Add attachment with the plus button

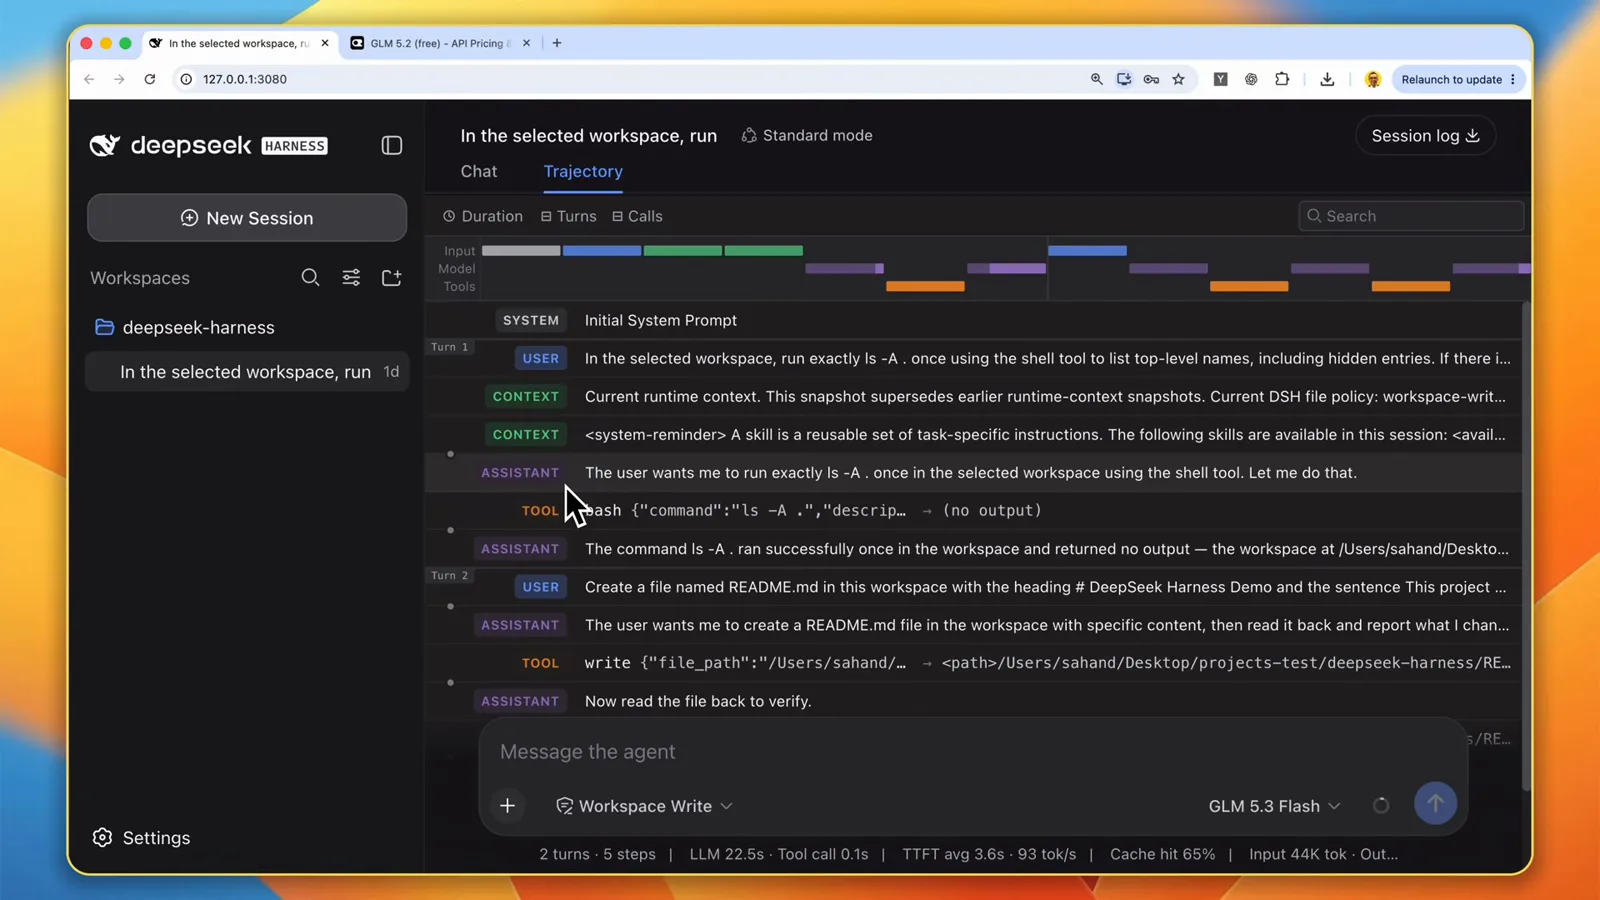507,806
